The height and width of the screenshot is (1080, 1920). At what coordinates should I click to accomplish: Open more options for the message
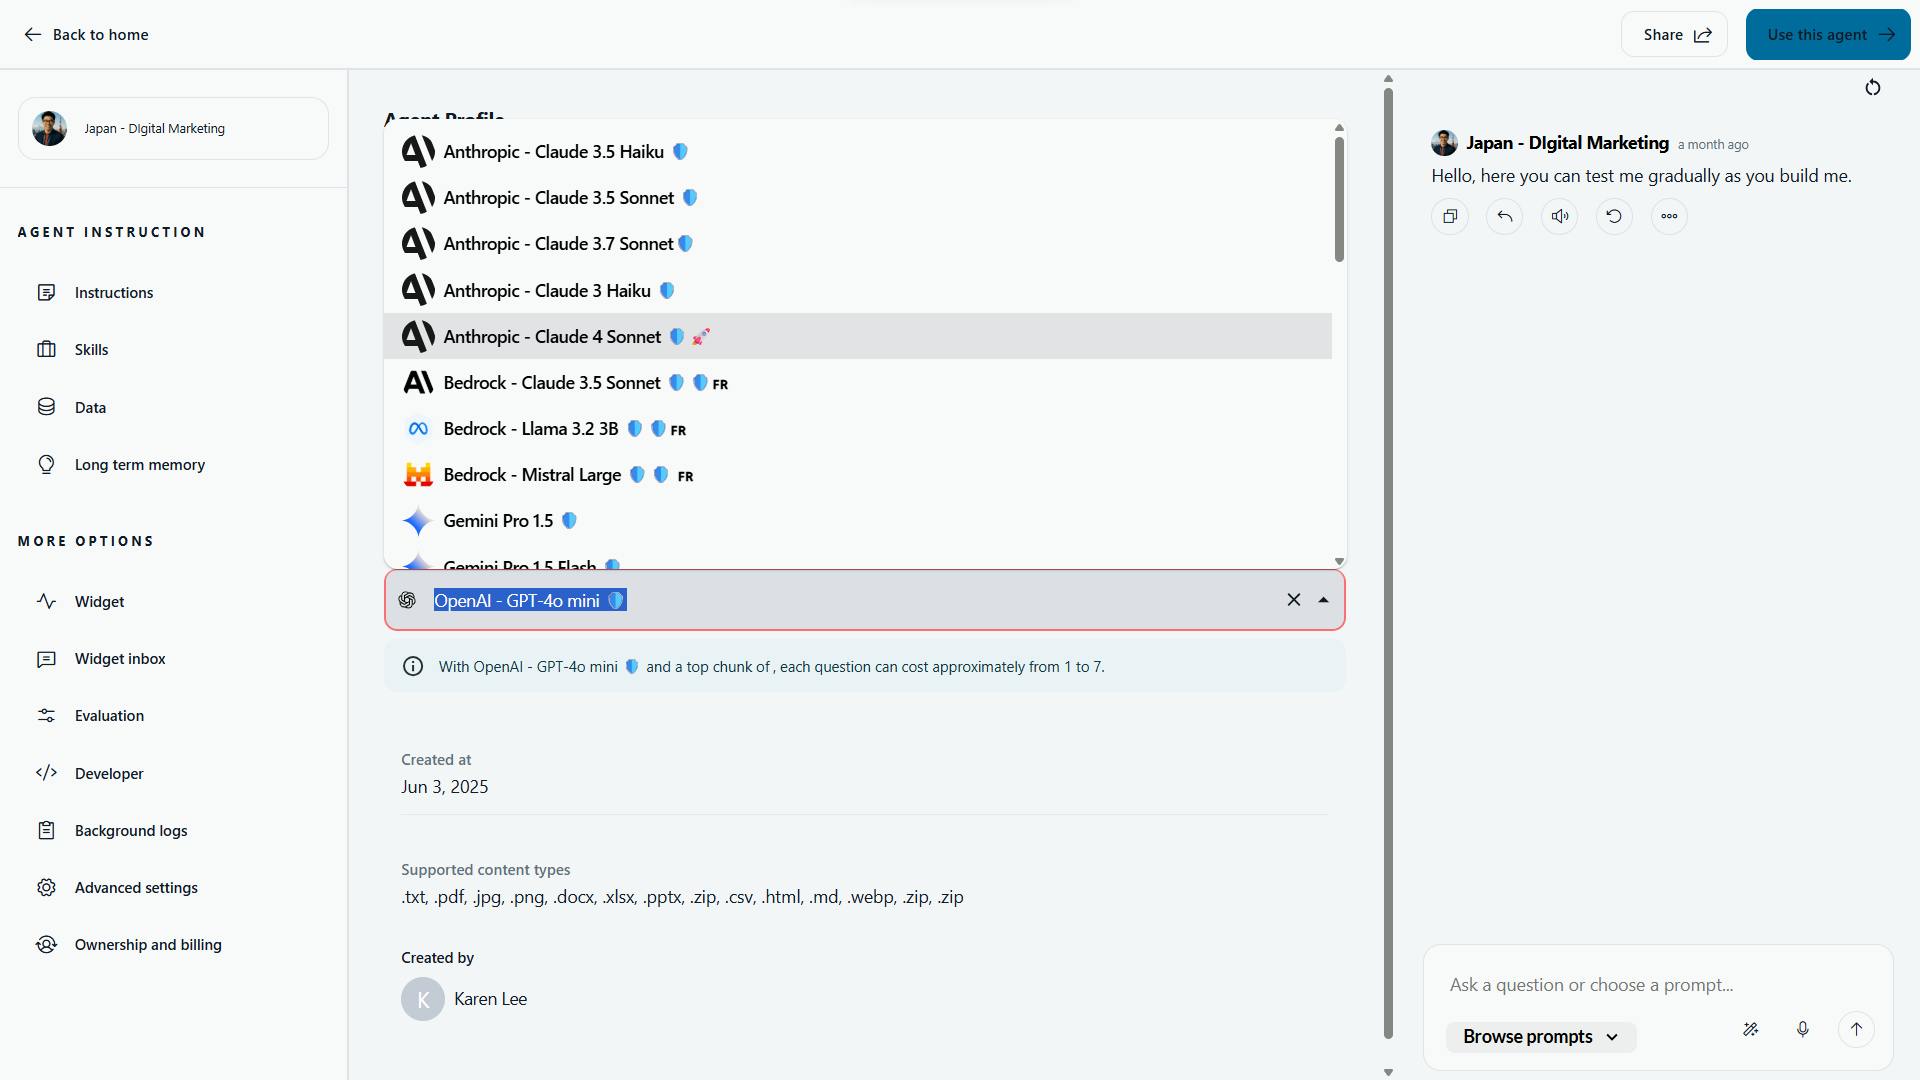pyautogui.click(x=1667, y=216)
